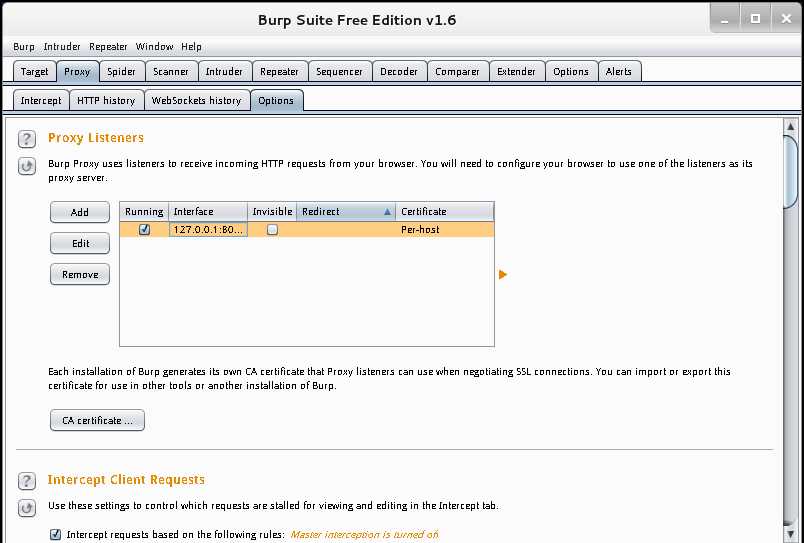
Task: Switch to the Spider tab
Action: [122, 72]
